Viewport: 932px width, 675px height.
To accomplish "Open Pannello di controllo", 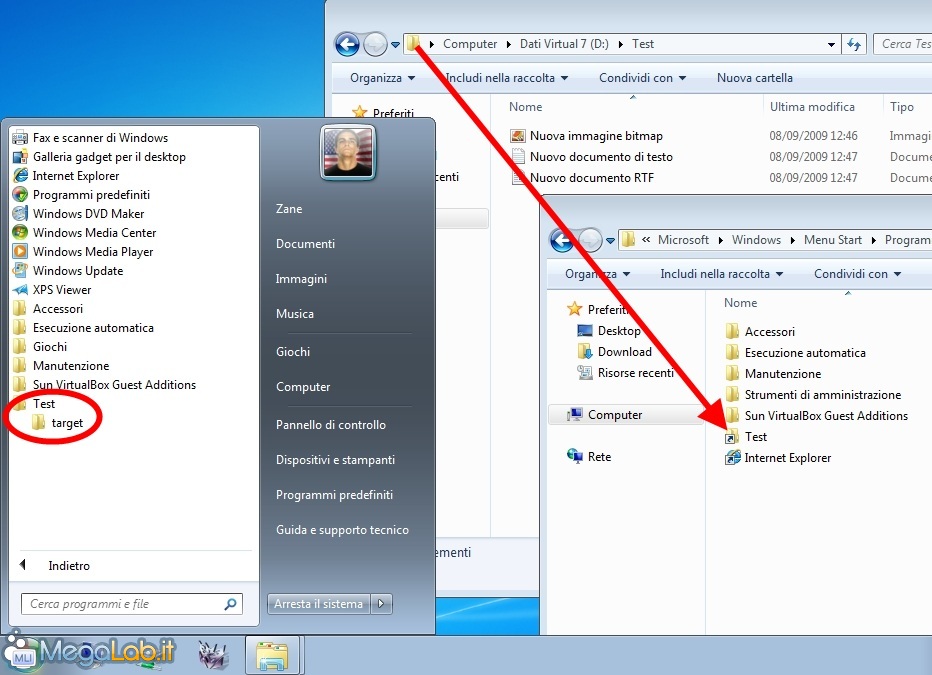I will 331,425.
